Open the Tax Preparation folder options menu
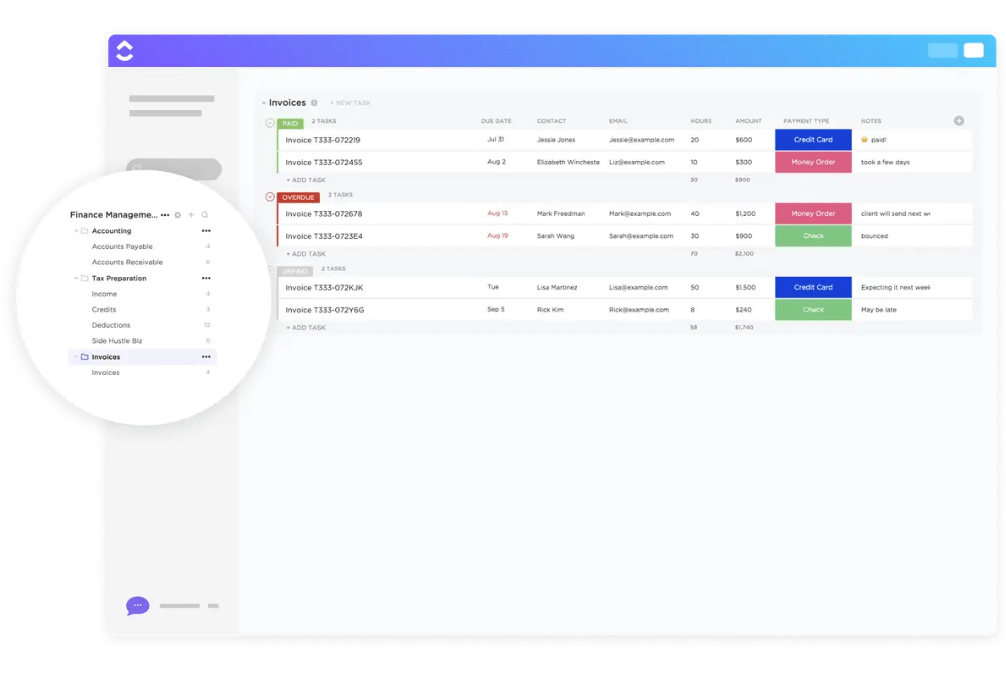 [206, 278]
